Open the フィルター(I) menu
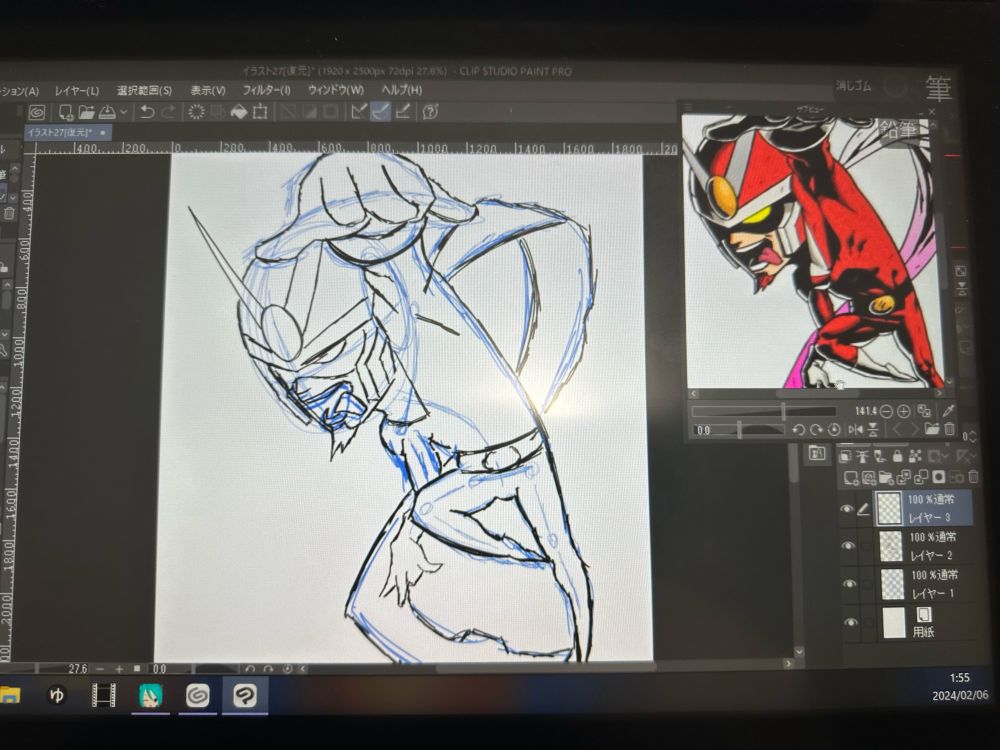1000x750 pixels. [266, 90]
